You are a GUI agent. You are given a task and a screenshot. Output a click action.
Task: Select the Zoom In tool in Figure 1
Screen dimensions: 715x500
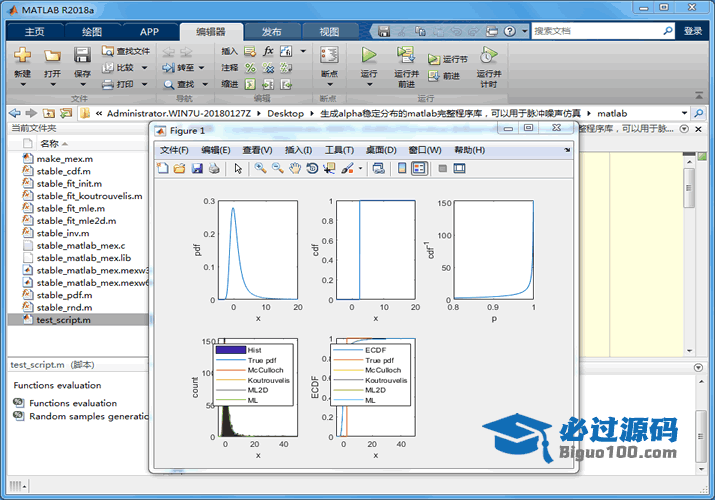260,168
